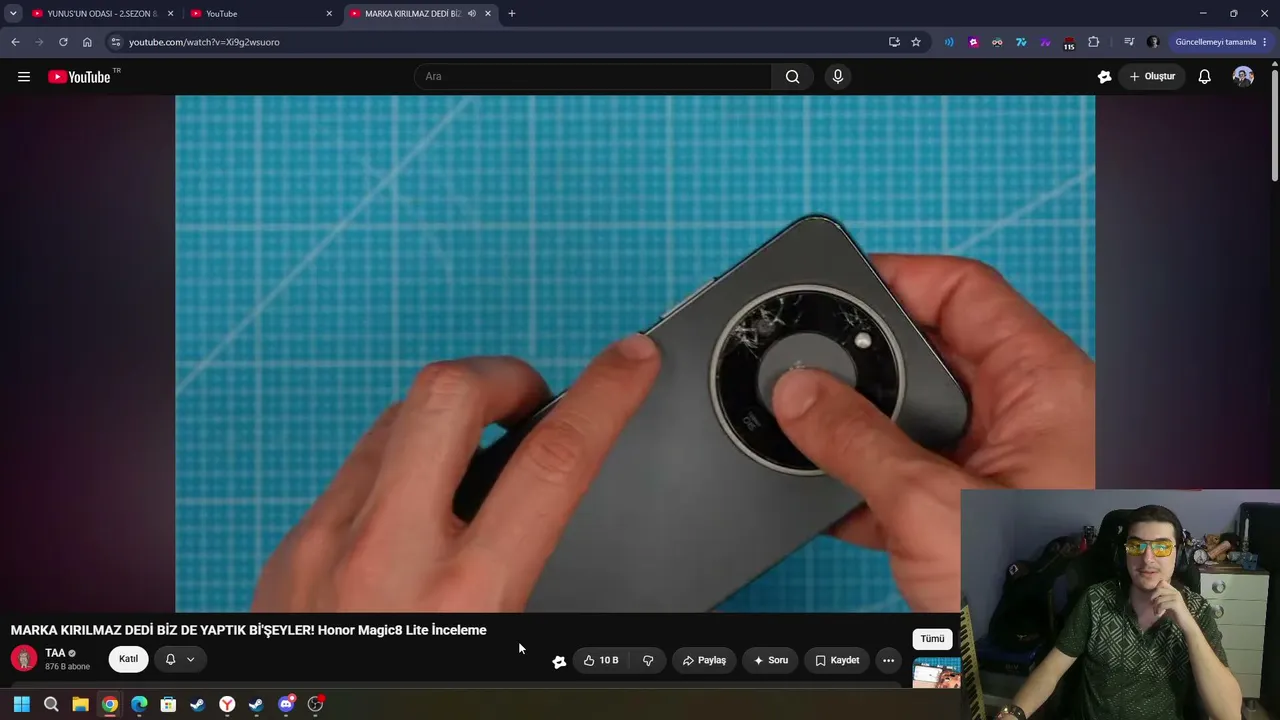Open the 115 calendar extension
This screenshot has height=720, width=1280.
[x=1069, y=43]
